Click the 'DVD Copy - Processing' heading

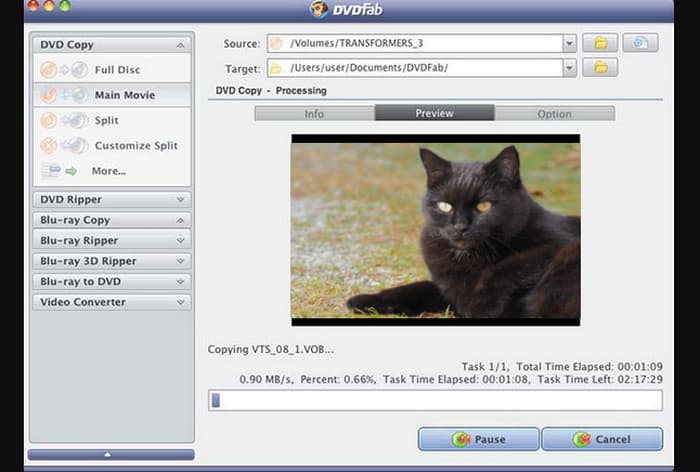[271, 91]
